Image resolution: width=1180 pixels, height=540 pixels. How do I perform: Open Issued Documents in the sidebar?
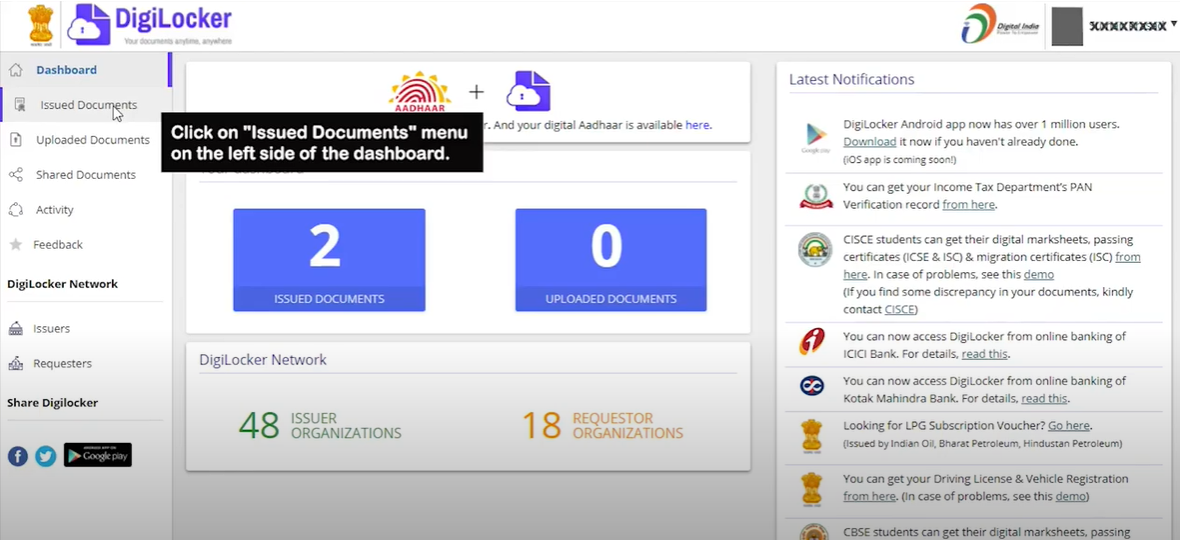point(89,105)
